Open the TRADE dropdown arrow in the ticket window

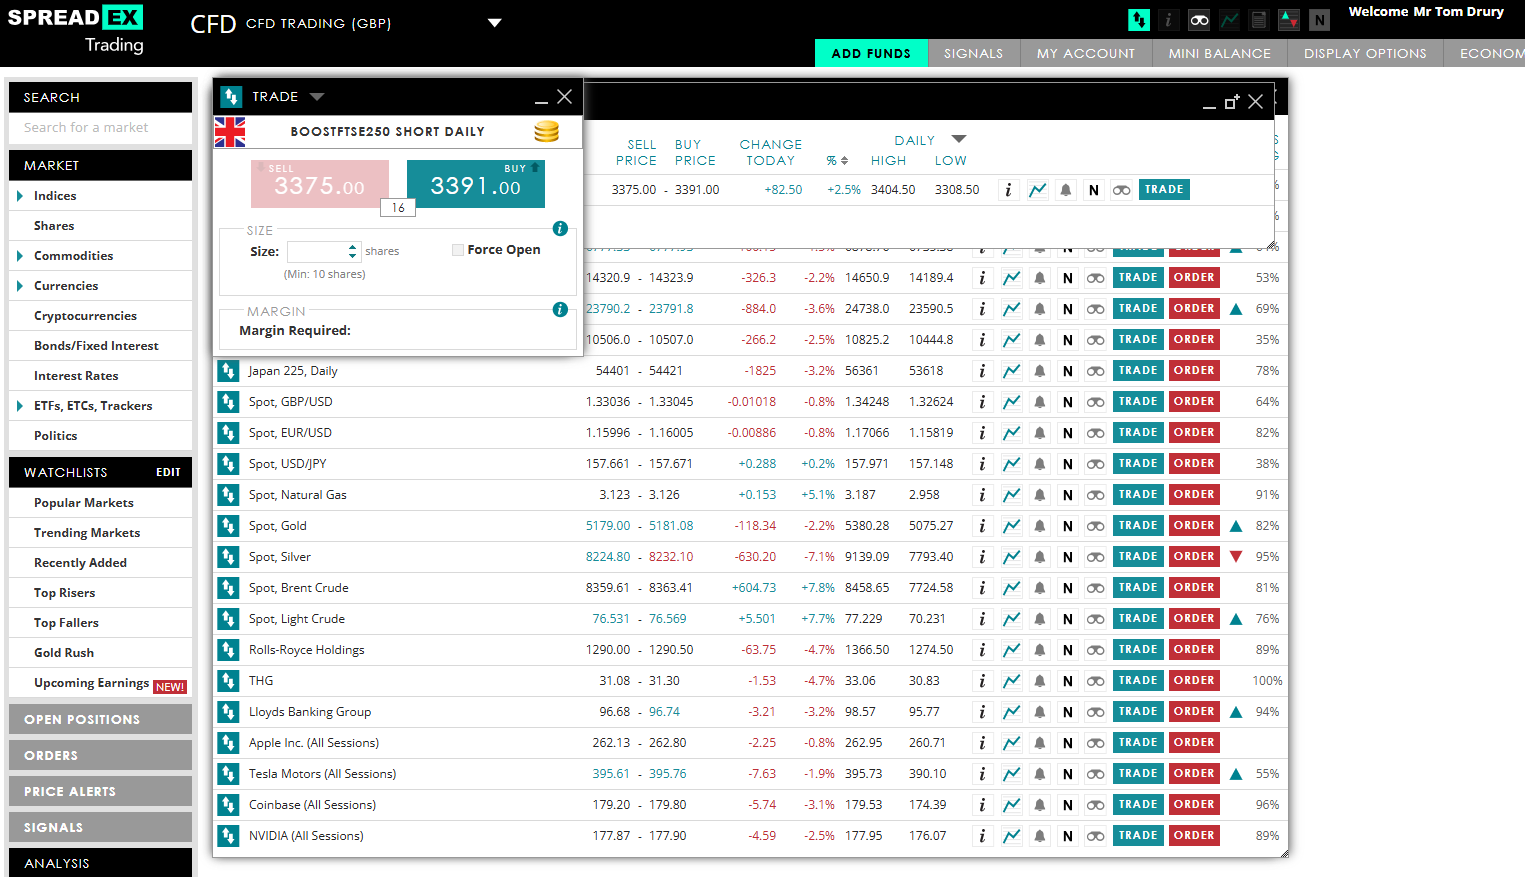[317, 96]
